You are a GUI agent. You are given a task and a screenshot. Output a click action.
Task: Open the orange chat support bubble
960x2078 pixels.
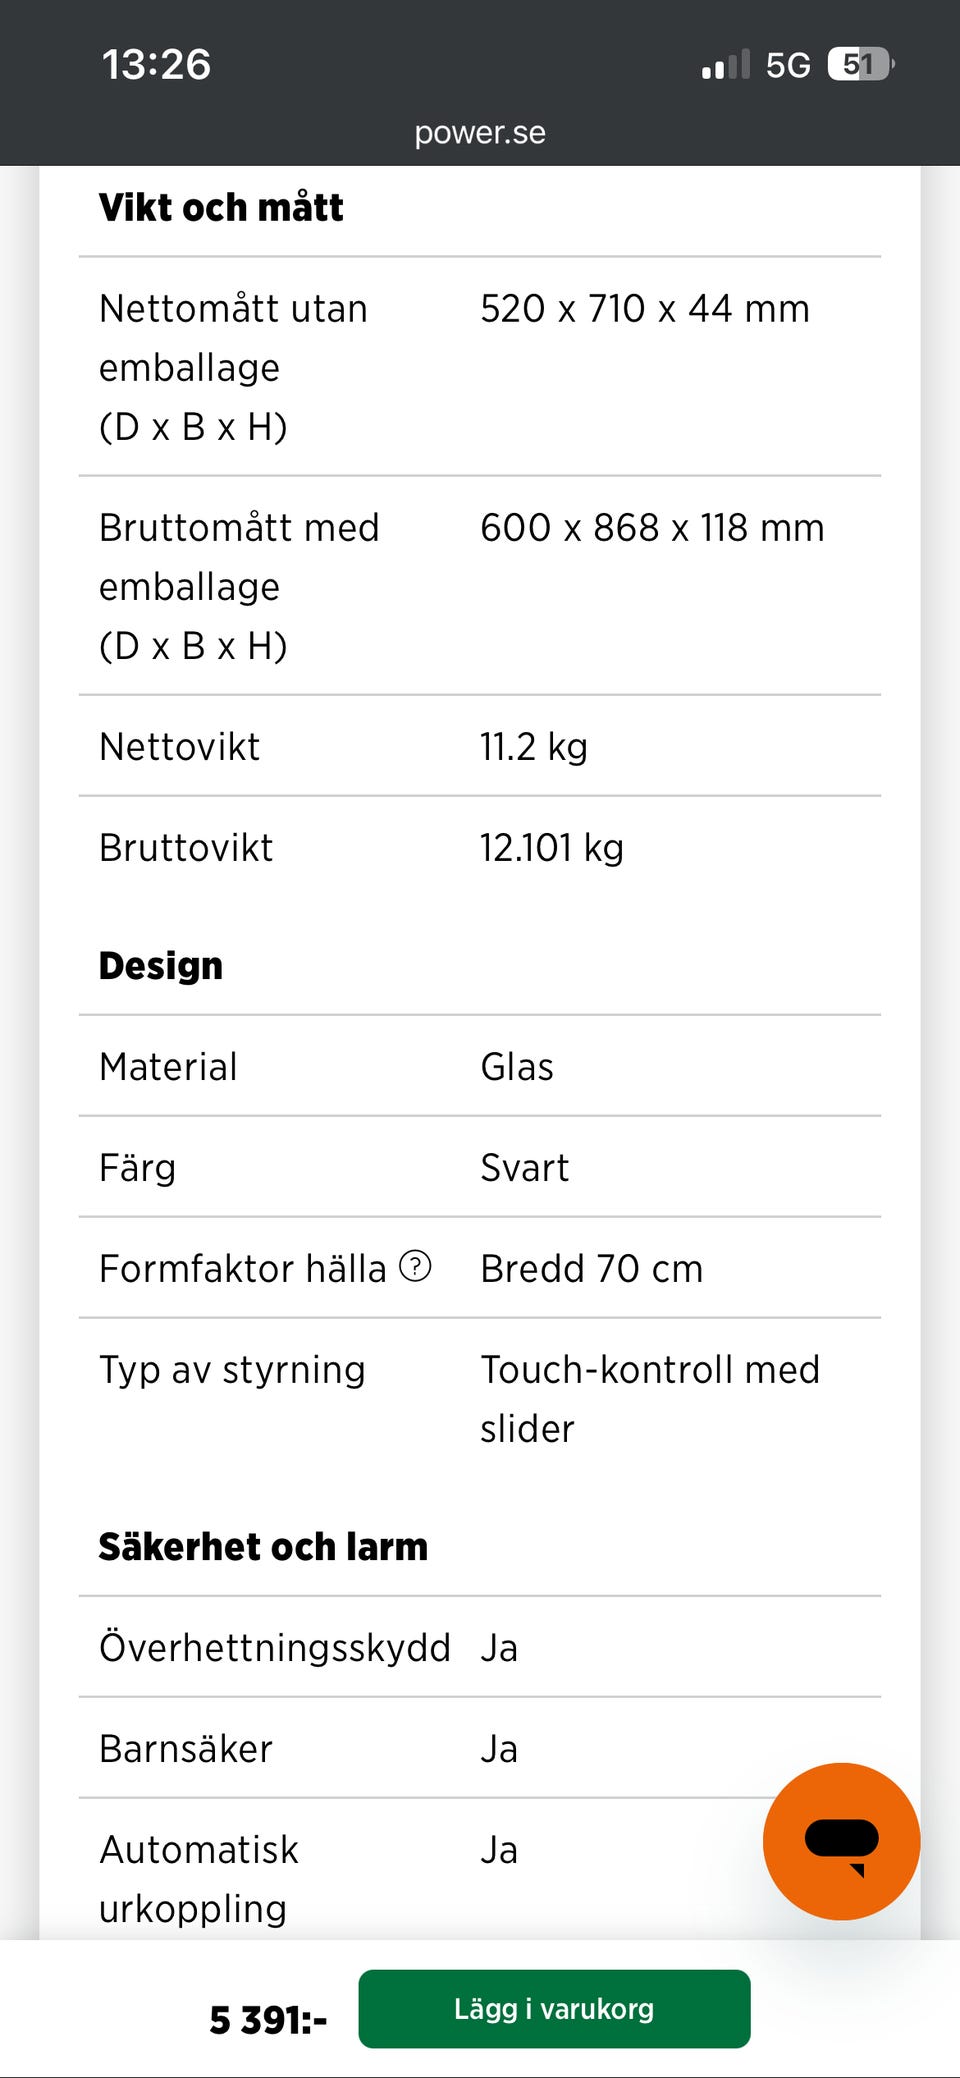point(841,1841)
